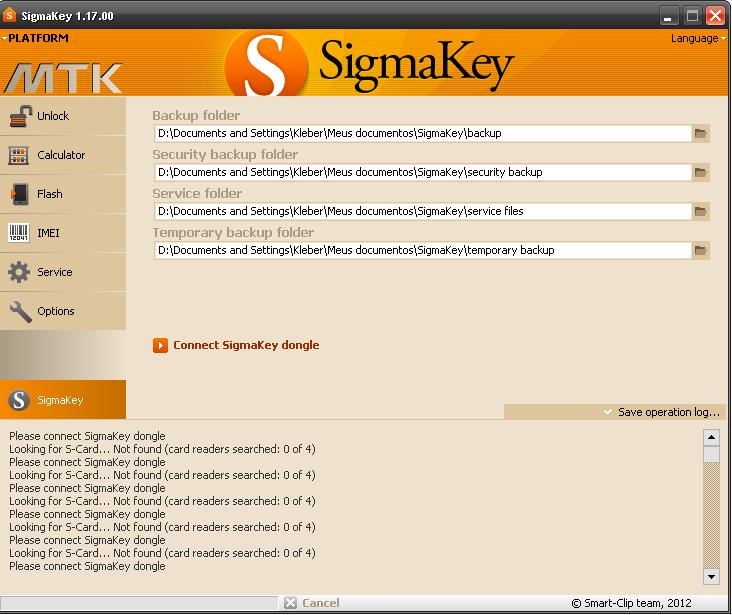Click the progress bar at the bottom
The height and width of the screenshot is (615, 732).
139,603
